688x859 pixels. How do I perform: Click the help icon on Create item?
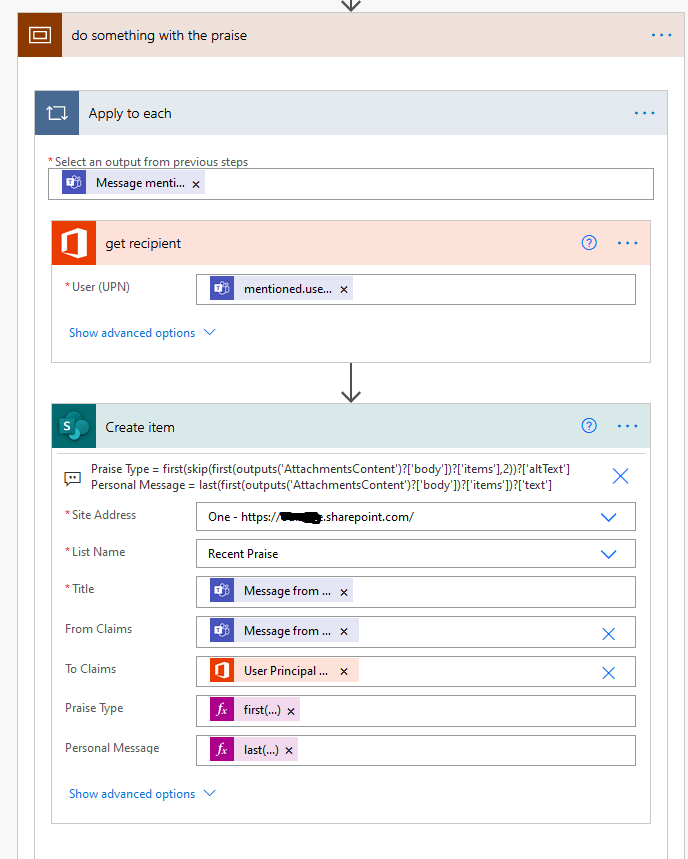(589, 426)
